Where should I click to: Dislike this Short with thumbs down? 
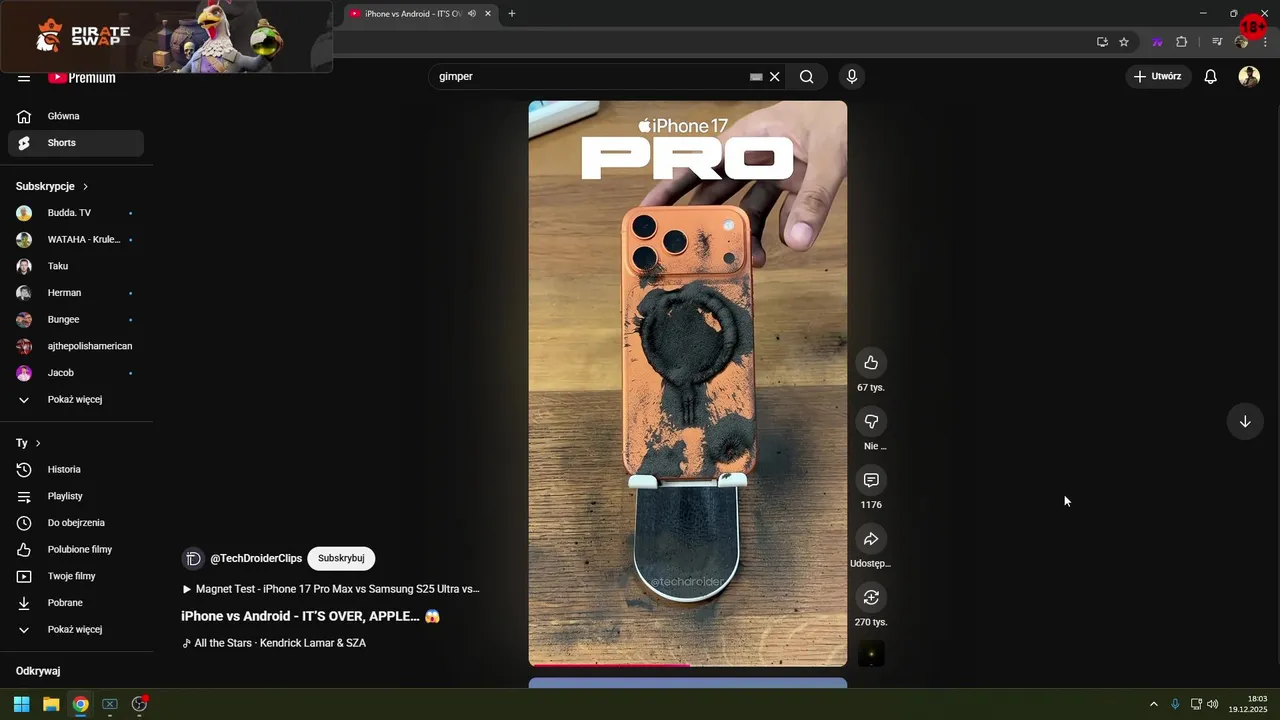[871, 421]
